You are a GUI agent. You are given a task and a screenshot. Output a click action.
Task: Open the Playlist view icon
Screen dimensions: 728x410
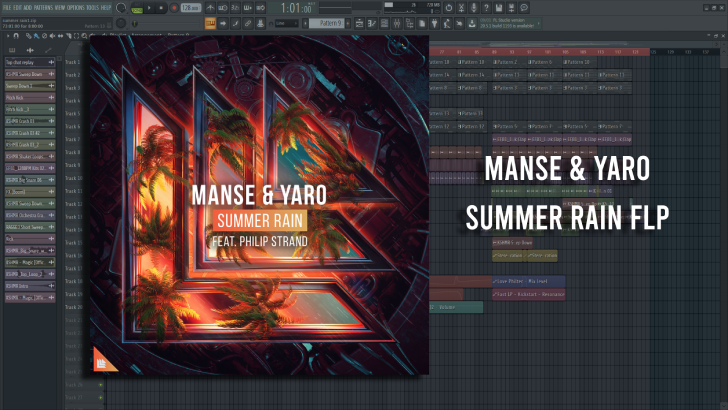point(359,23)
